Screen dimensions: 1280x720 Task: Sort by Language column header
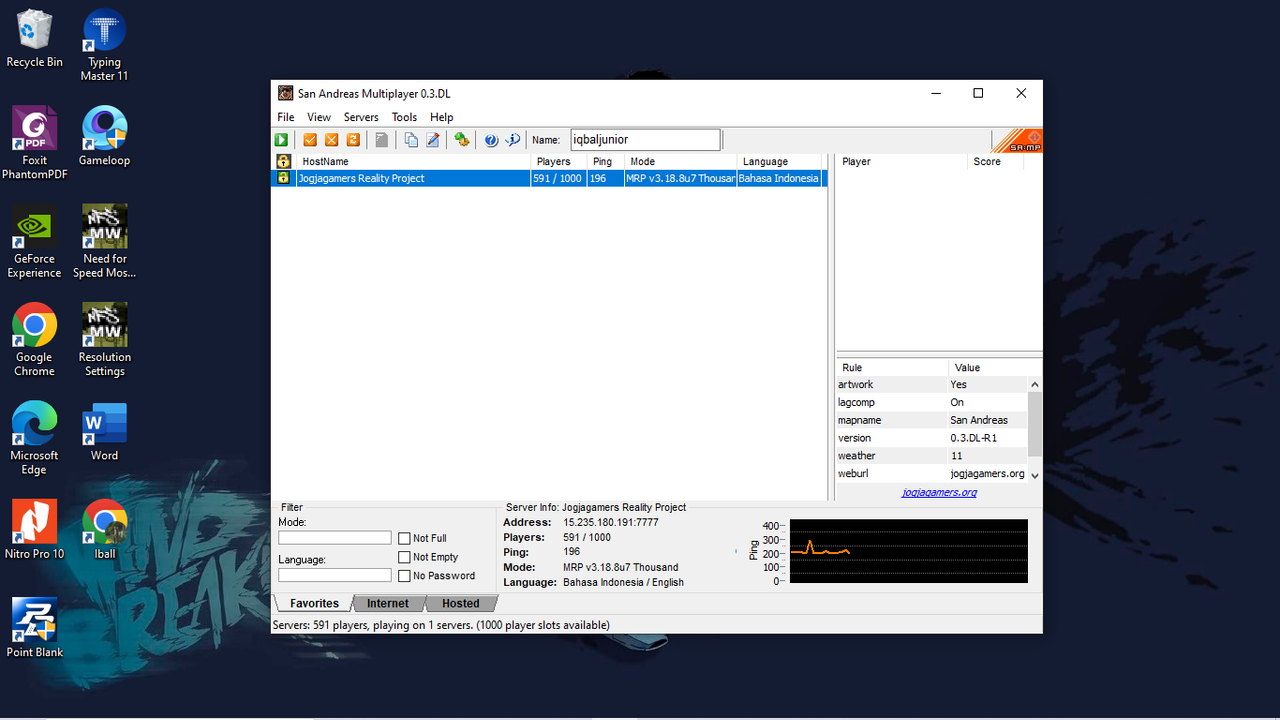click(x=779, y=161)
